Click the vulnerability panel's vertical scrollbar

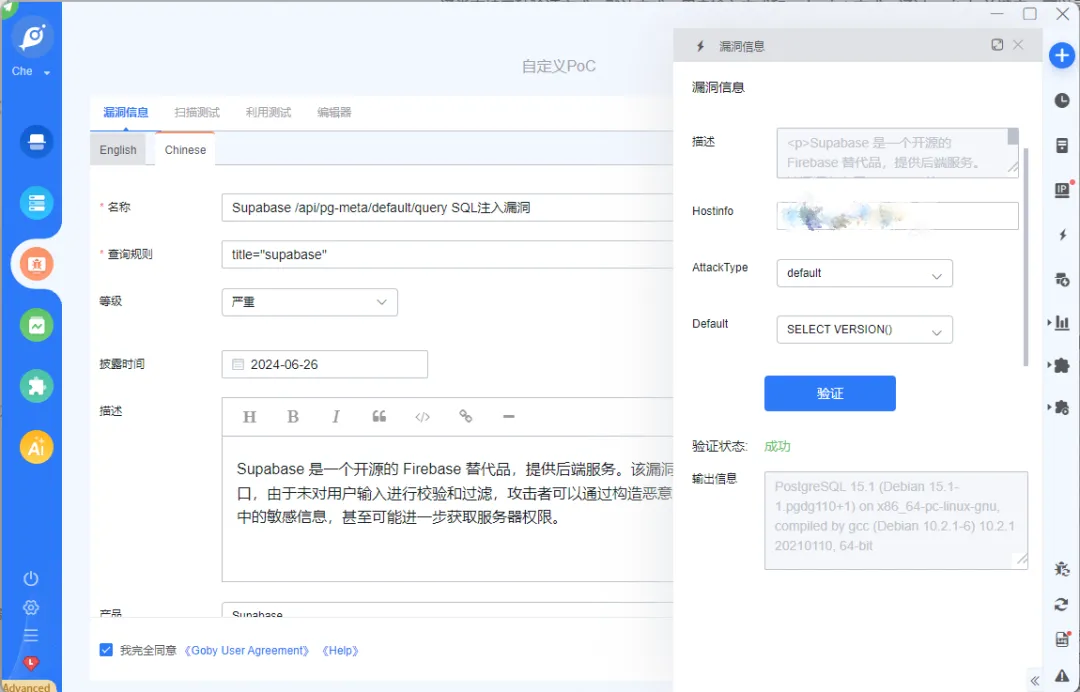pyautogui.click(x=1026, y=256)
